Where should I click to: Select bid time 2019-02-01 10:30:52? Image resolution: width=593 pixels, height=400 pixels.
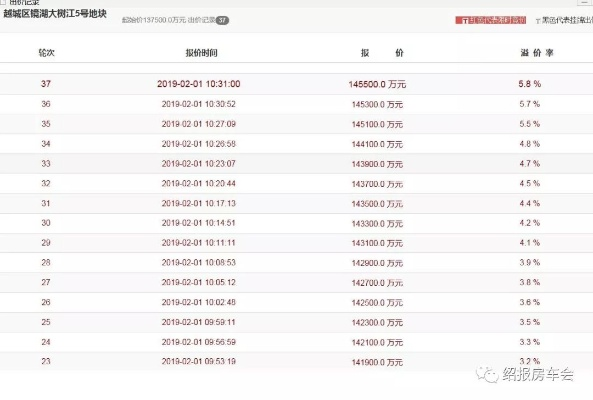point(199,104)
